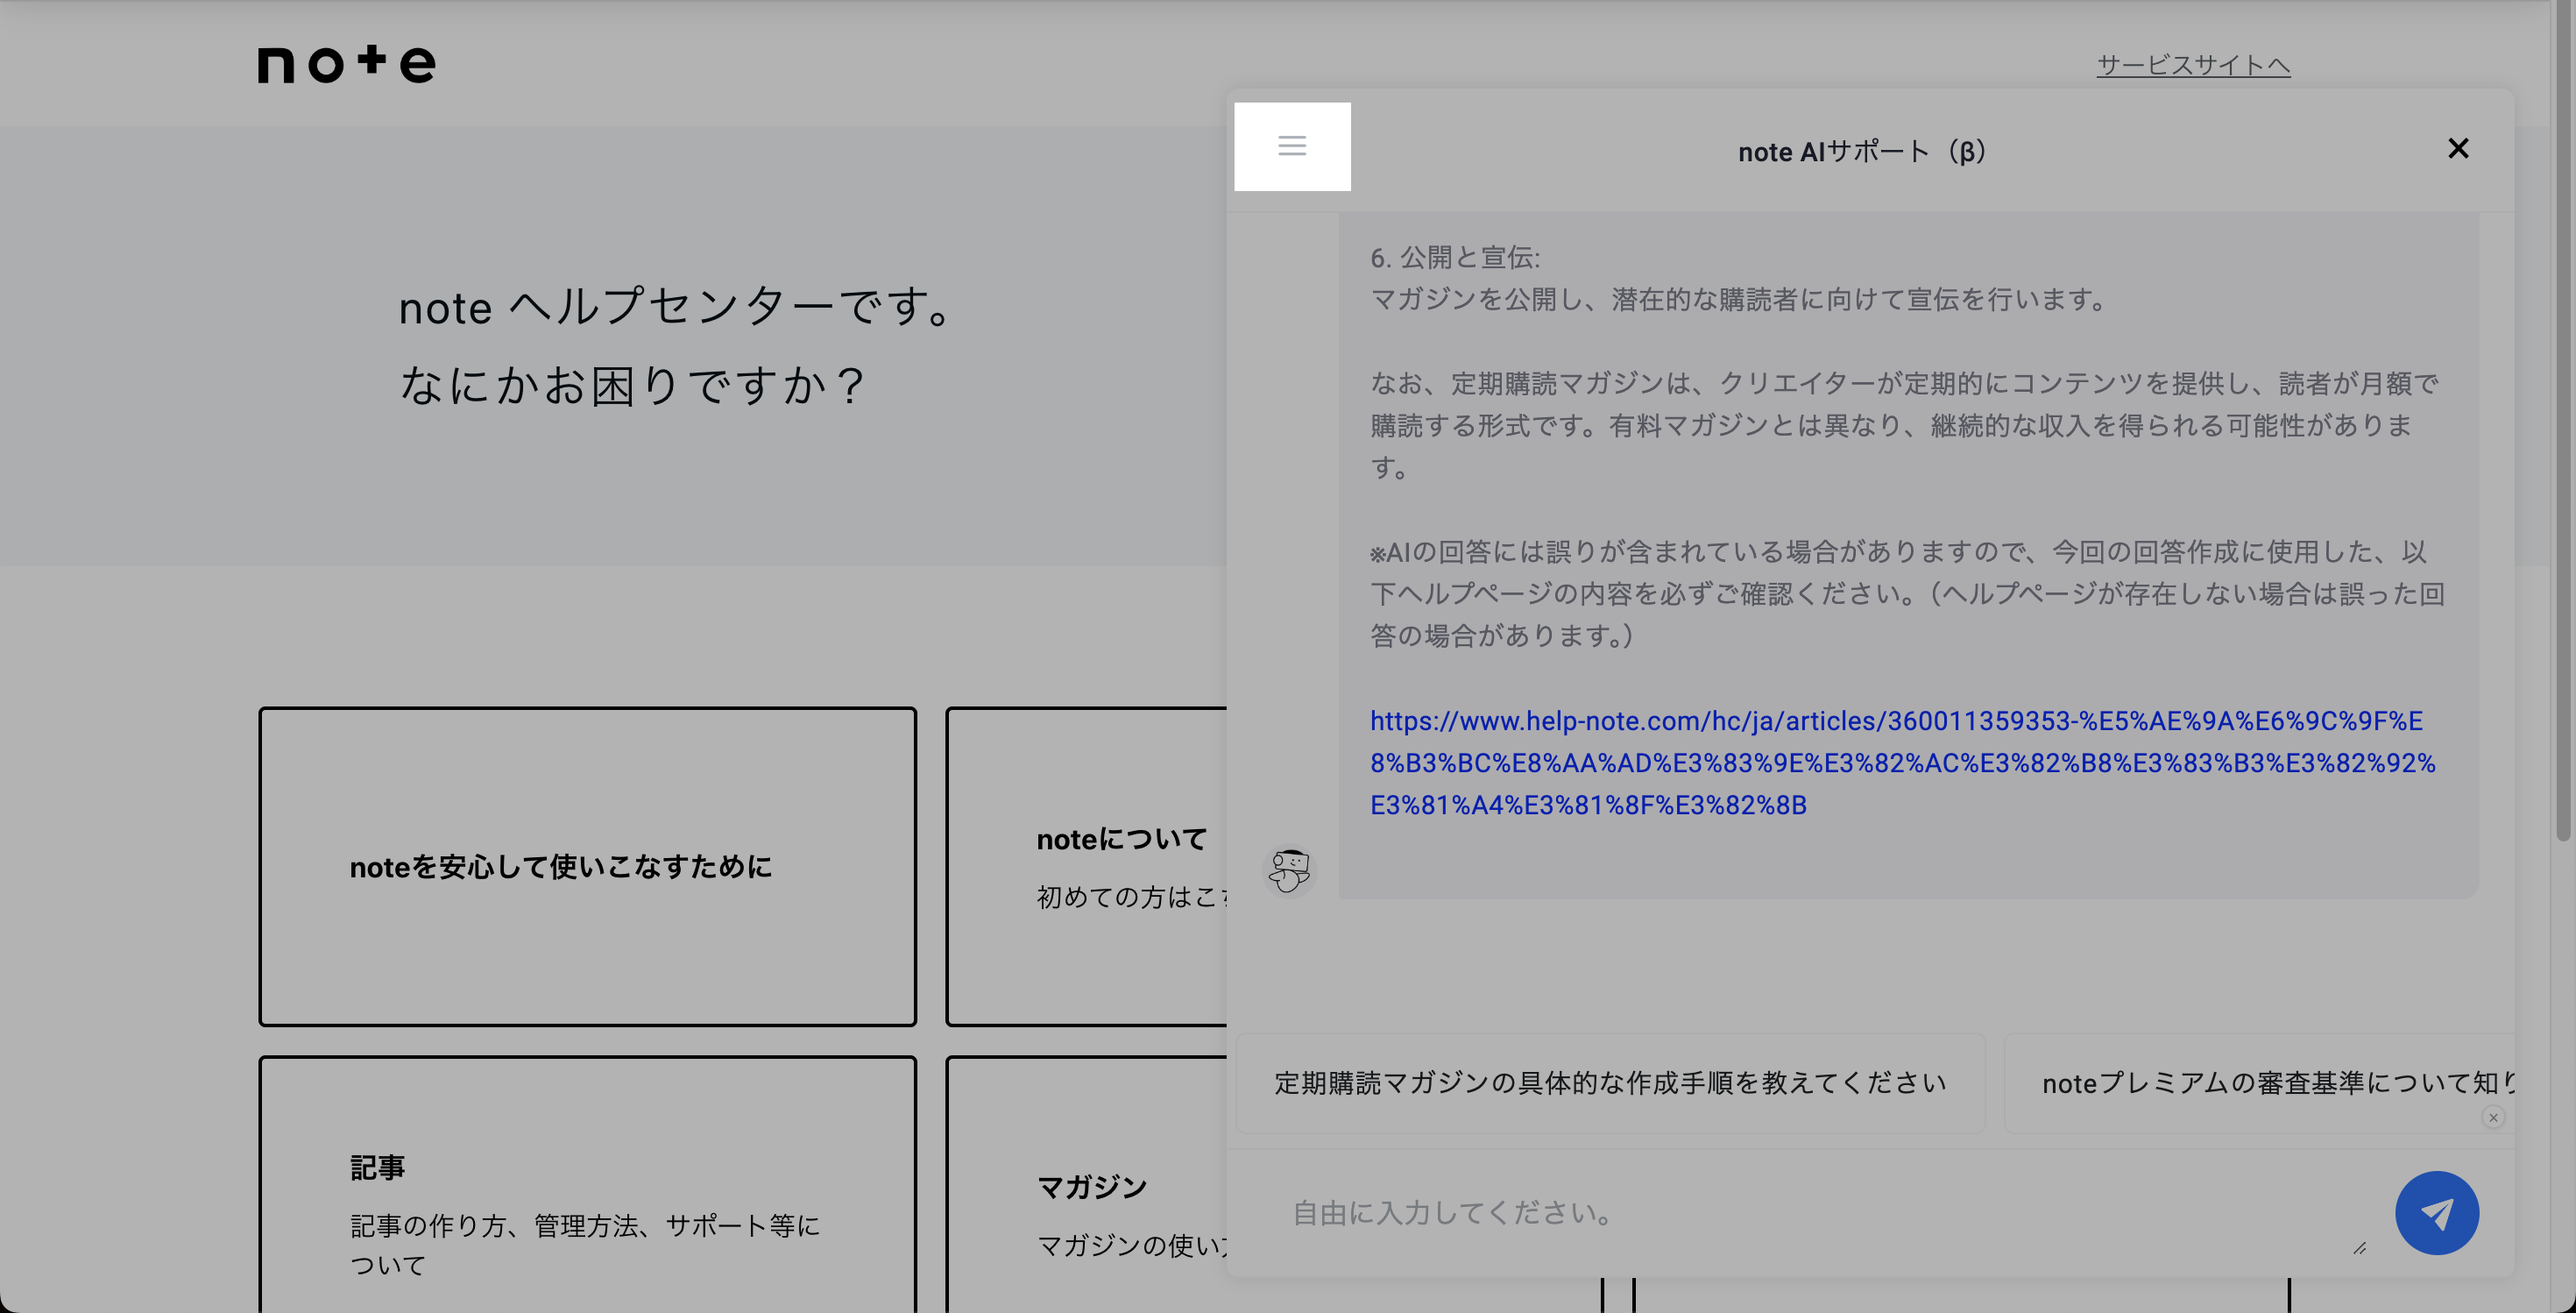This screenshot has width=2576, height=1313.
Task: Click the マガジンを公開し、潜在的な購読者 text line
Action: [x=1740, y=299]
